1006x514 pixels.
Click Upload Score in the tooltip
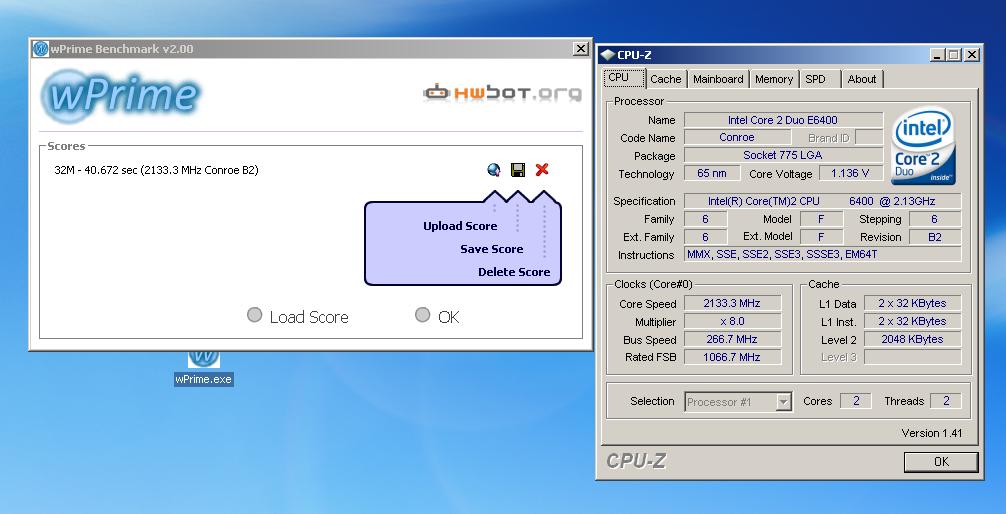tap(460, 226)
